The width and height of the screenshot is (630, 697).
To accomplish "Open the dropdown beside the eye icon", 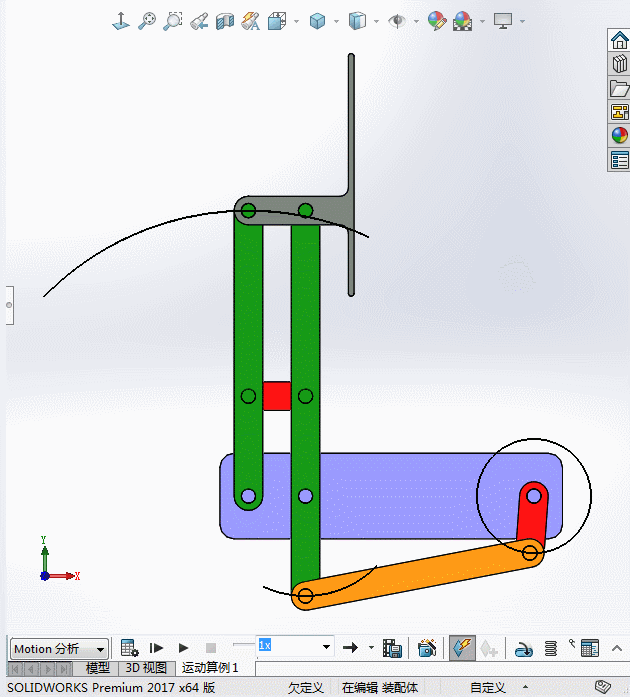I will pos(417,21).
